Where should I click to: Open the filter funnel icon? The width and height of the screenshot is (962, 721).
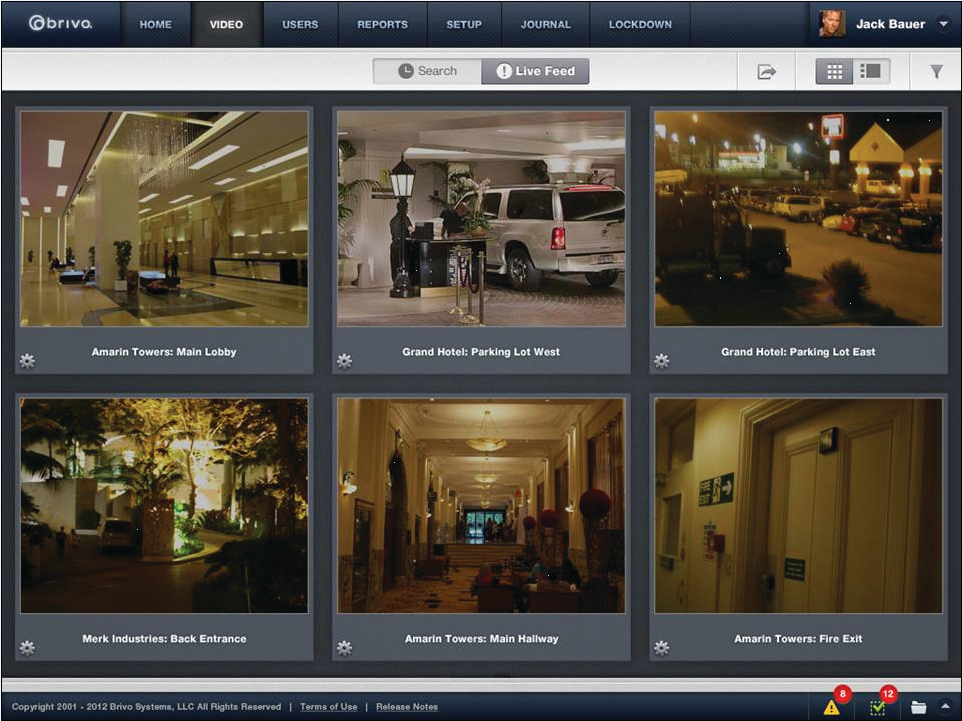[936, 72]
